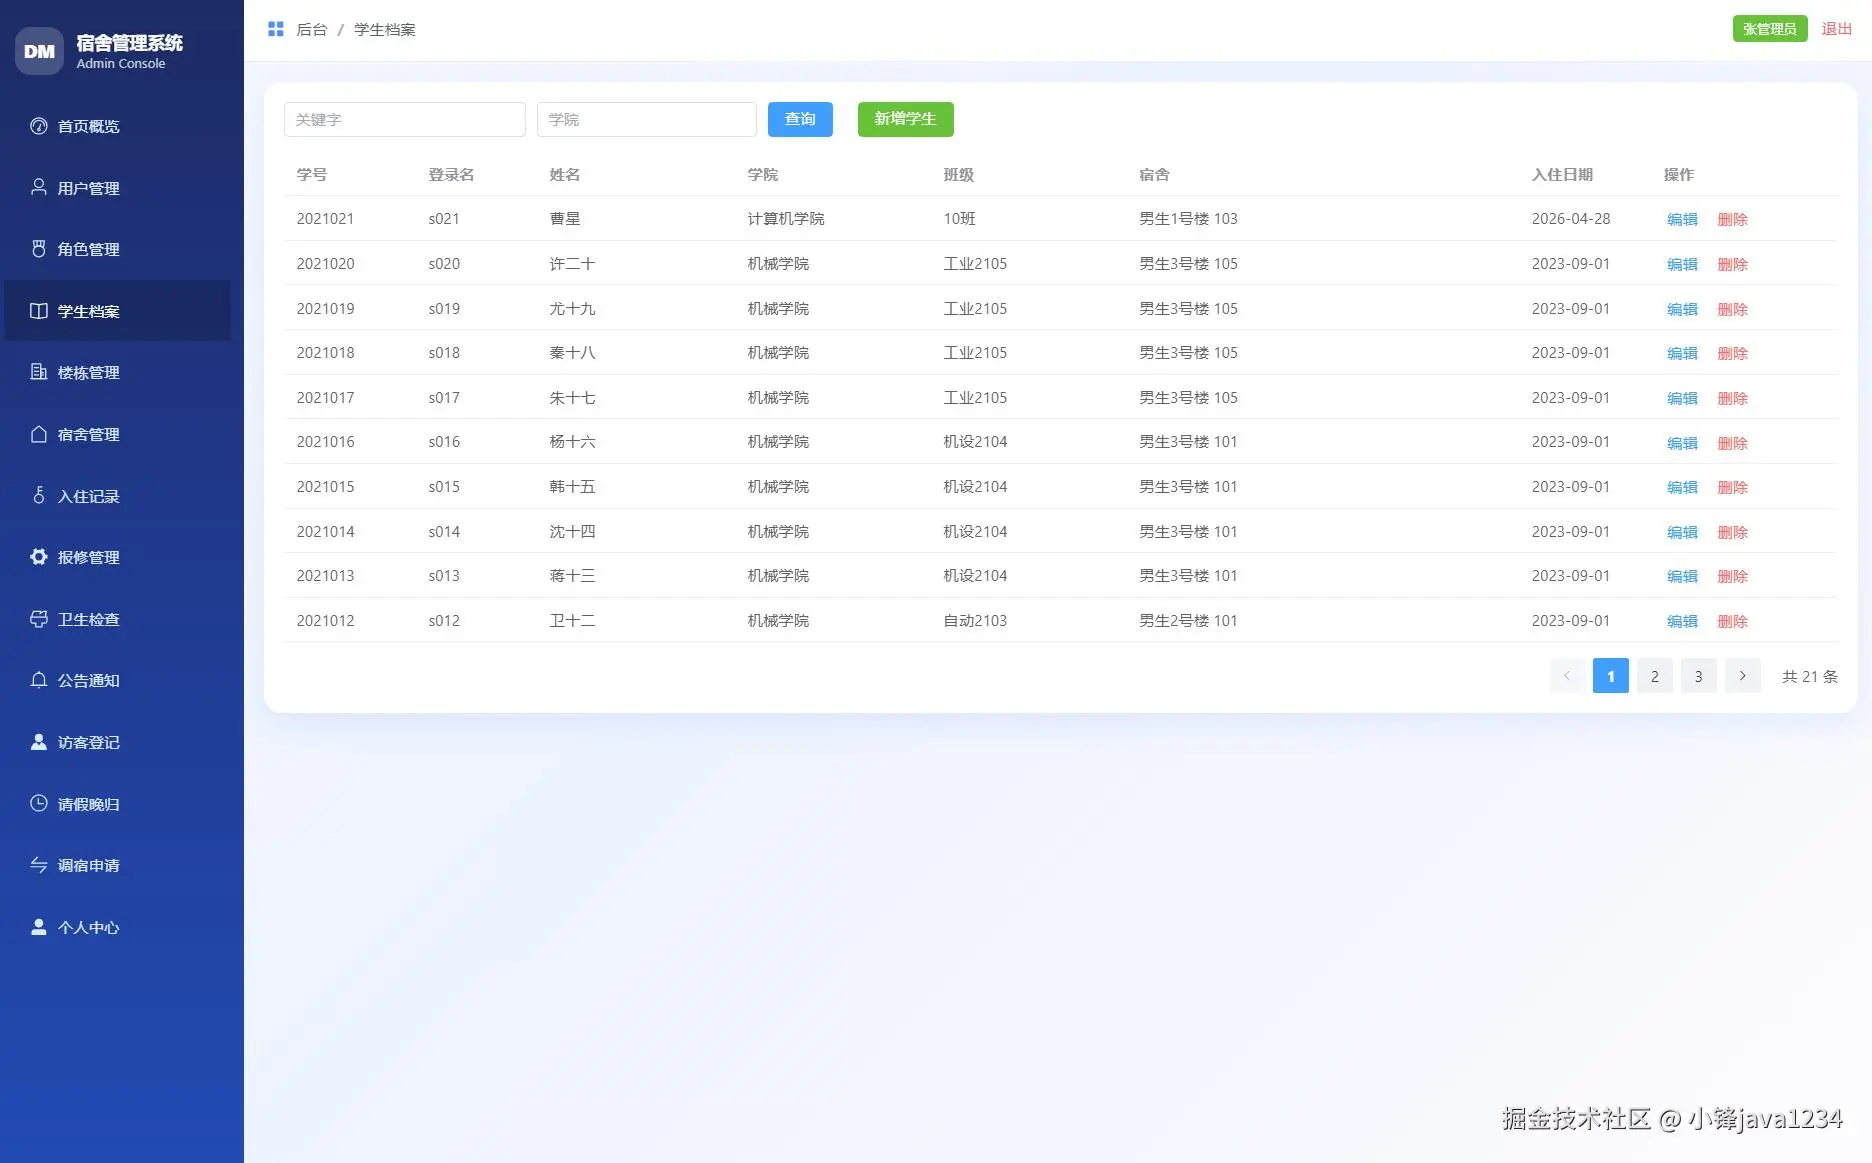Delete student 2021017 朱十七

[1732, 398]
